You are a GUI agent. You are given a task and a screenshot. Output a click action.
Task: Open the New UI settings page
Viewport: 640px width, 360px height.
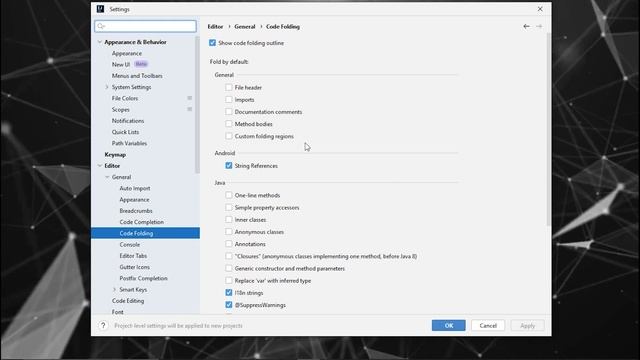coord(121,64)
